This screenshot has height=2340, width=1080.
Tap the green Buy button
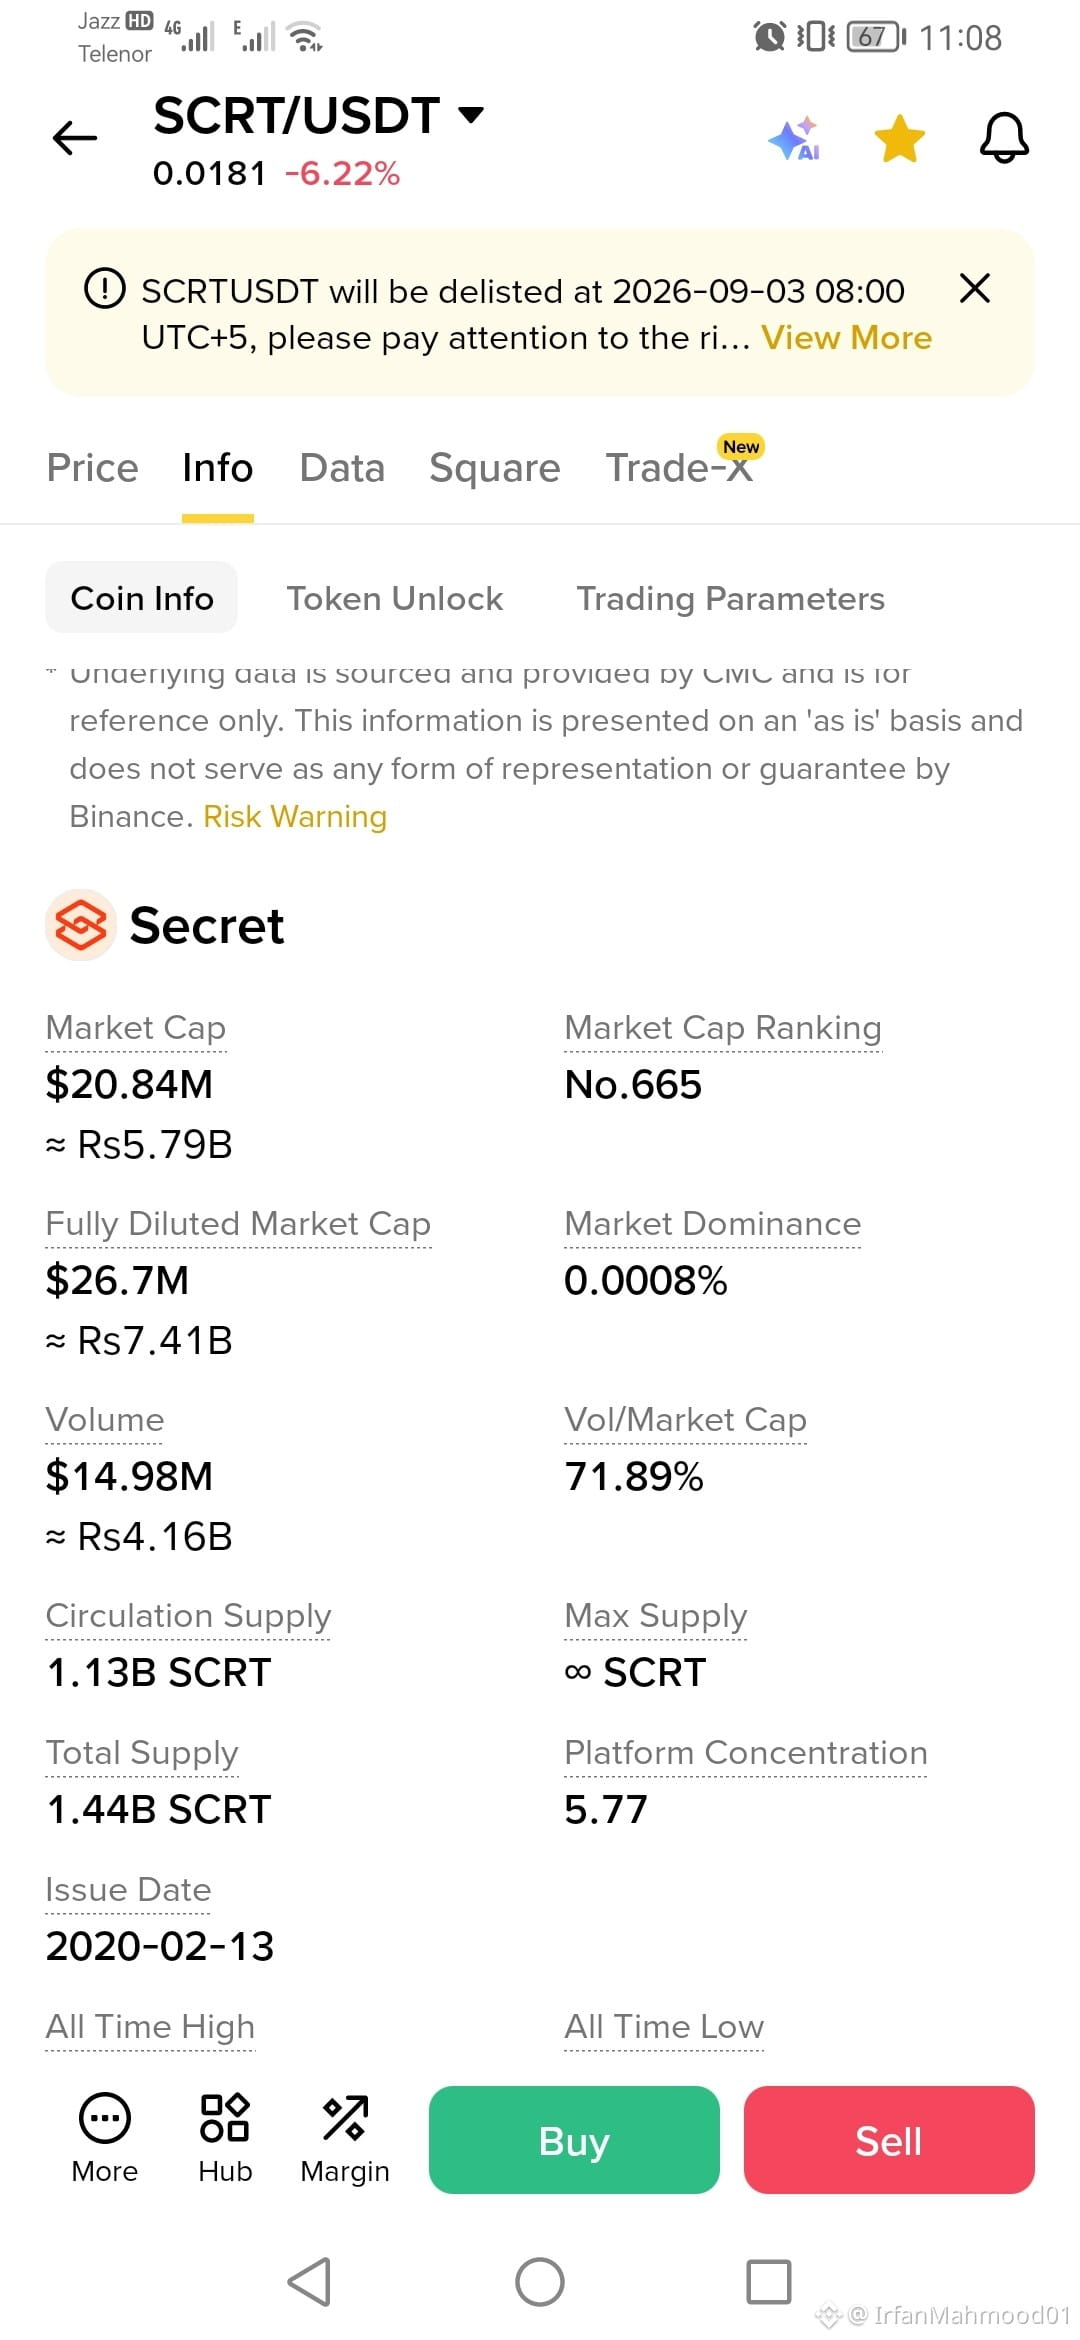pyautogui.click(x=574, y=2140)
